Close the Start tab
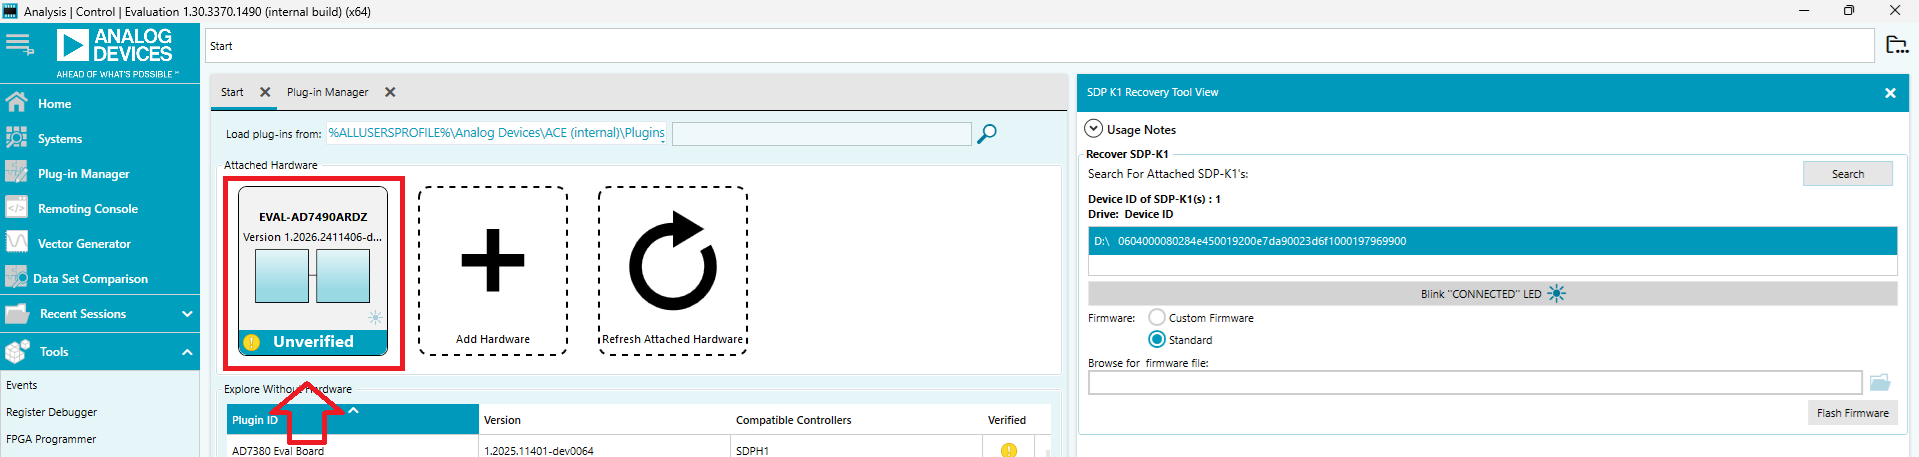The width and height of the screenshot is (1919, 457). coord(265,92)
